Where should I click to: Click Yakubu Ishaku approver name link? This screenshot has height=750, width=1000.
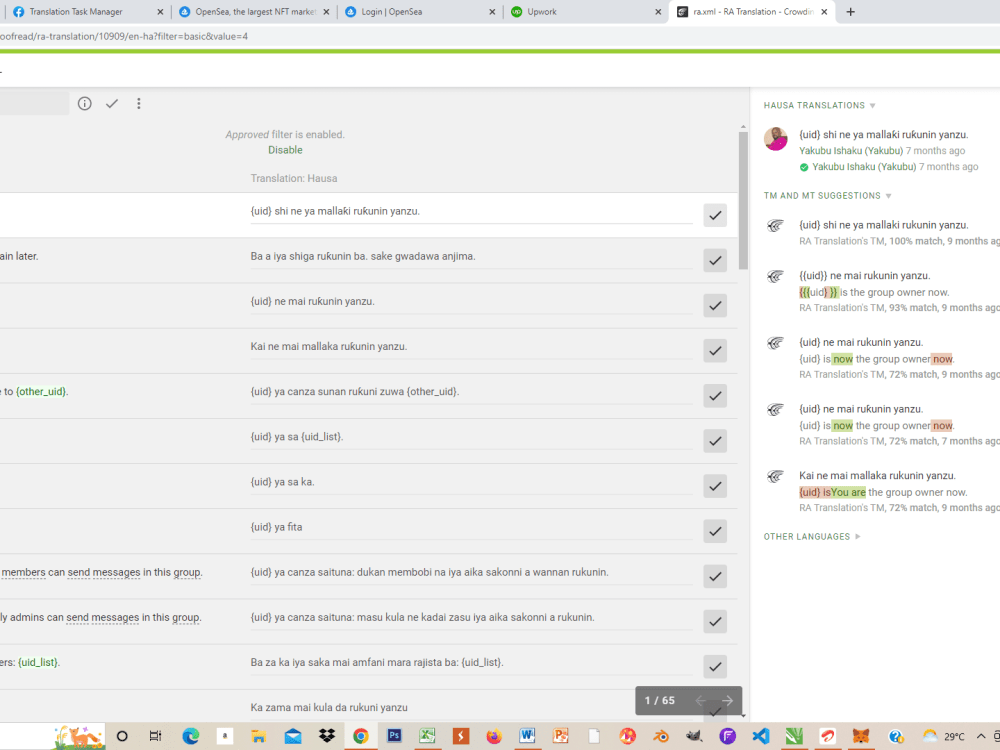(864, 166)
